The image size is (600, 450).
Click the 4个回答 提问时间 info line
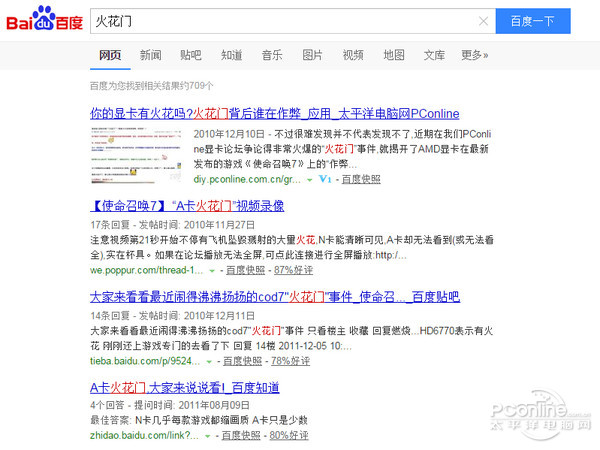click(170, 405)
